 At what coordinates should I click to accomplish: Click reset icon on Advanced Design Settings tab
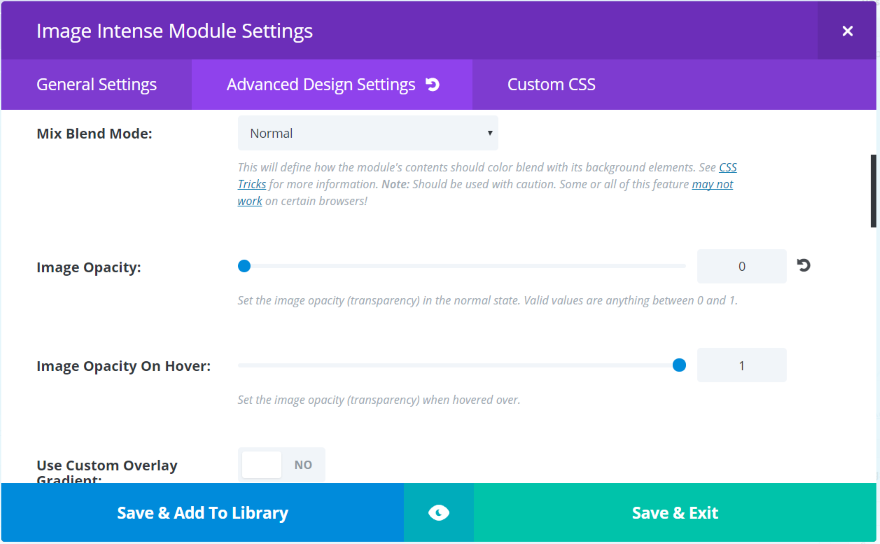433,84
